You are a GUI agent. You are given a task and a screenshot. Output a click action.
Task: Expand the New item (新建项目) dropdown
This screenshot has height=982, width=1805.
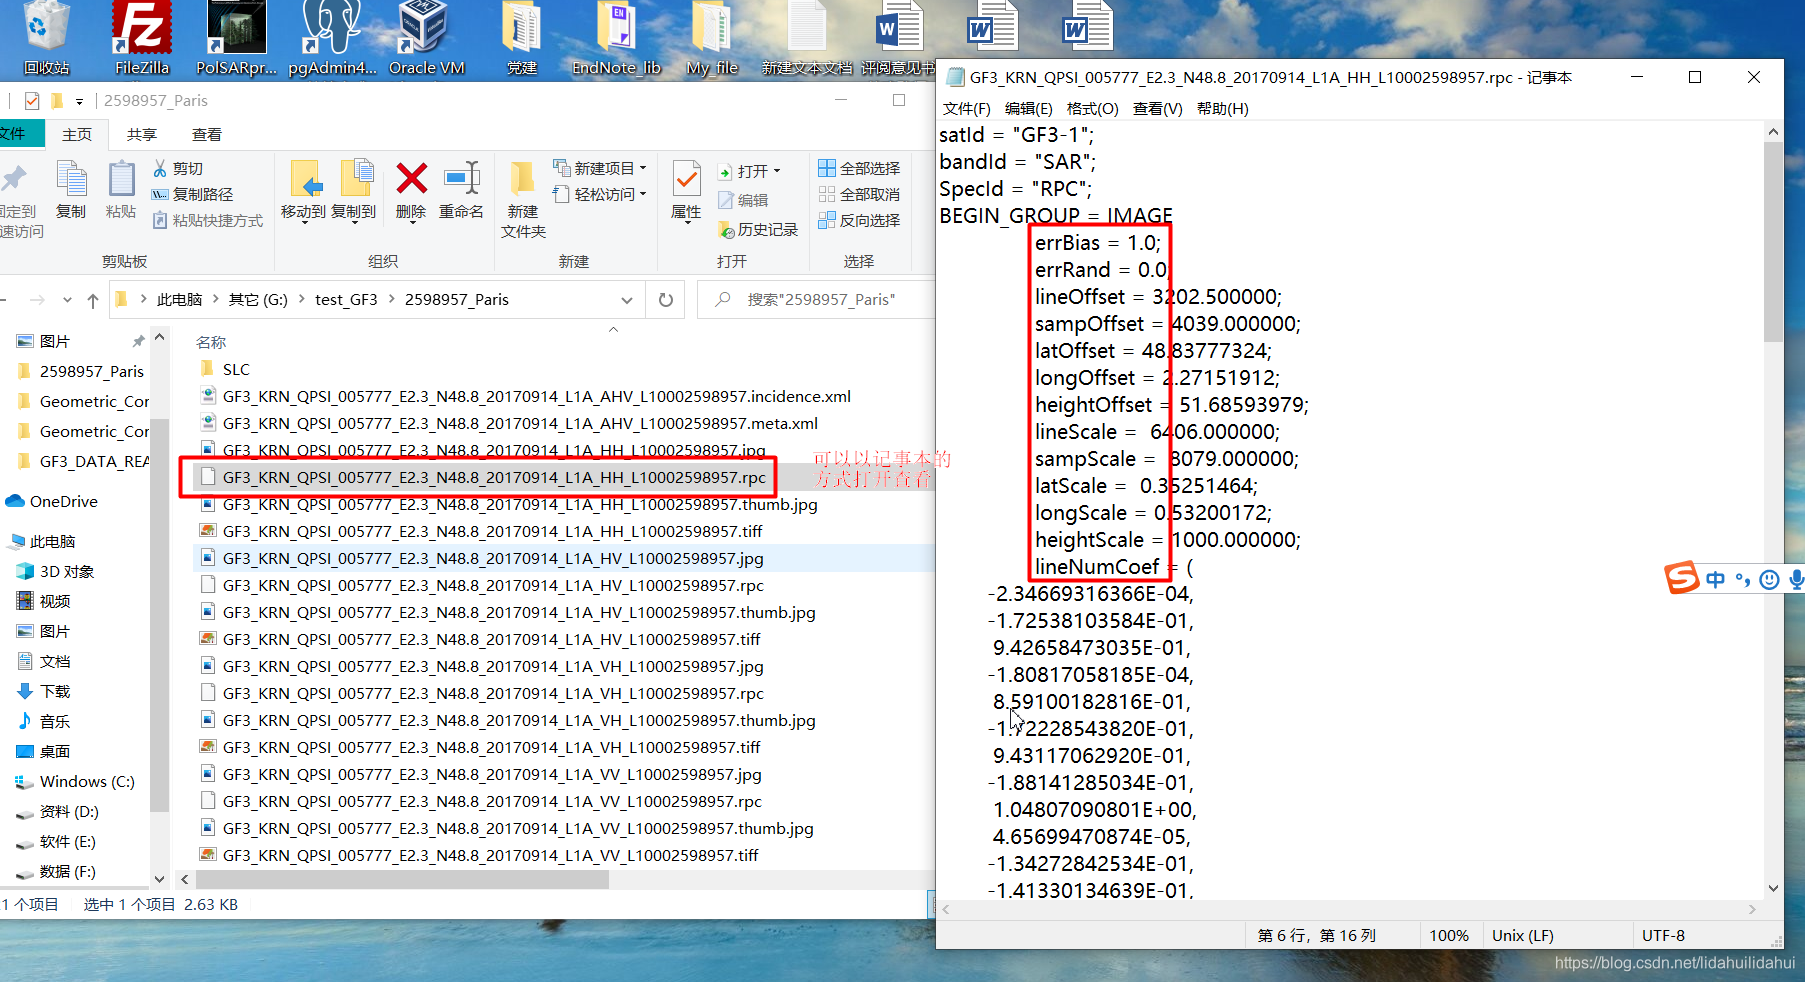643,168
